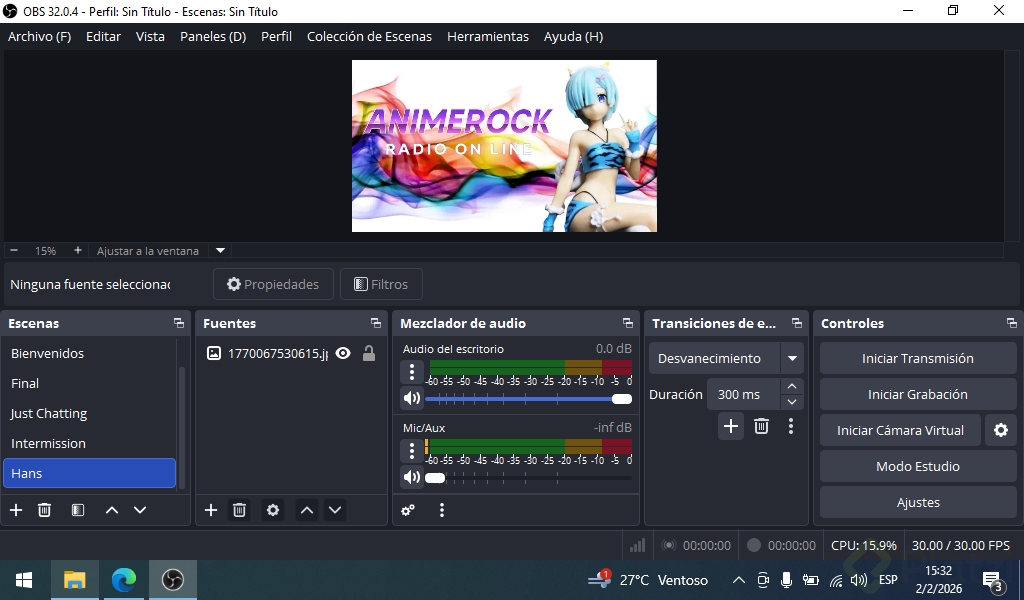
Task: Open preview scaling dropdown arrow
Action: (x=221, y=251)
